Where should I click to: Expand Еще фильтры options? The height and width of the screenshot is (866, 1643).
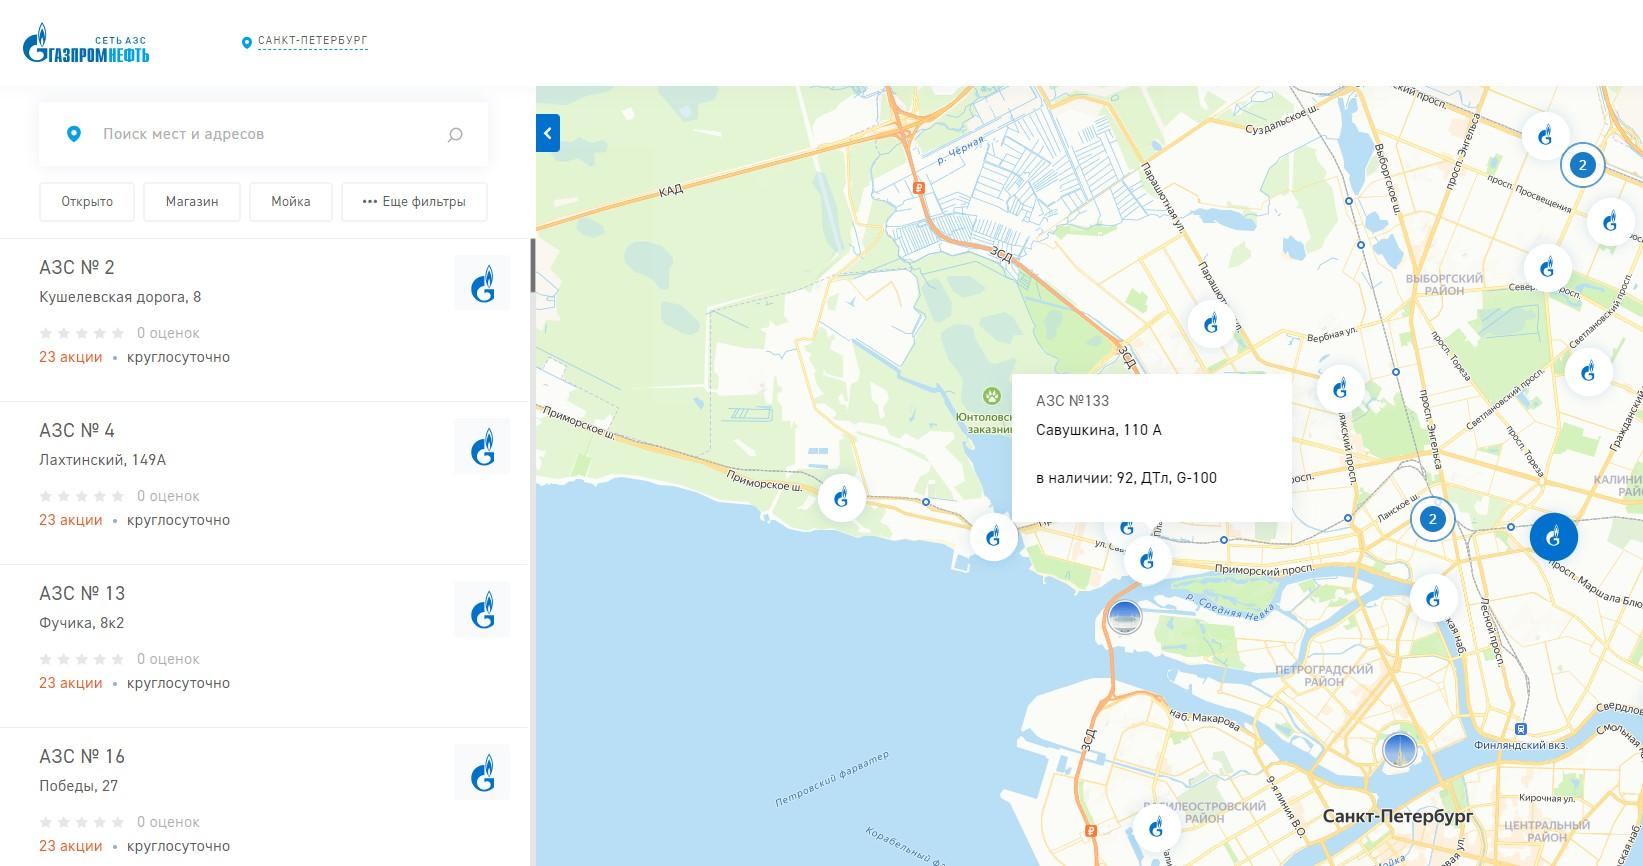point(414,201)
